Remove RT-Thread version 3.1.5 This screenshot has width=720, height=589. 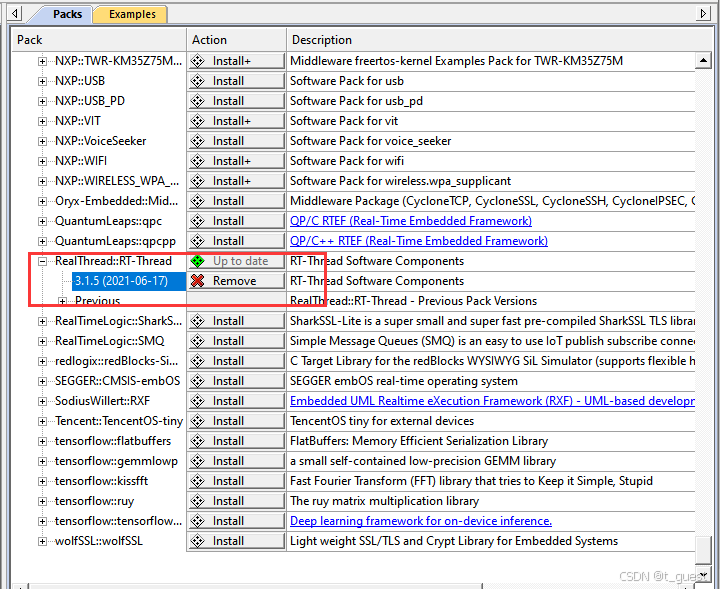[x=236, y=281]
